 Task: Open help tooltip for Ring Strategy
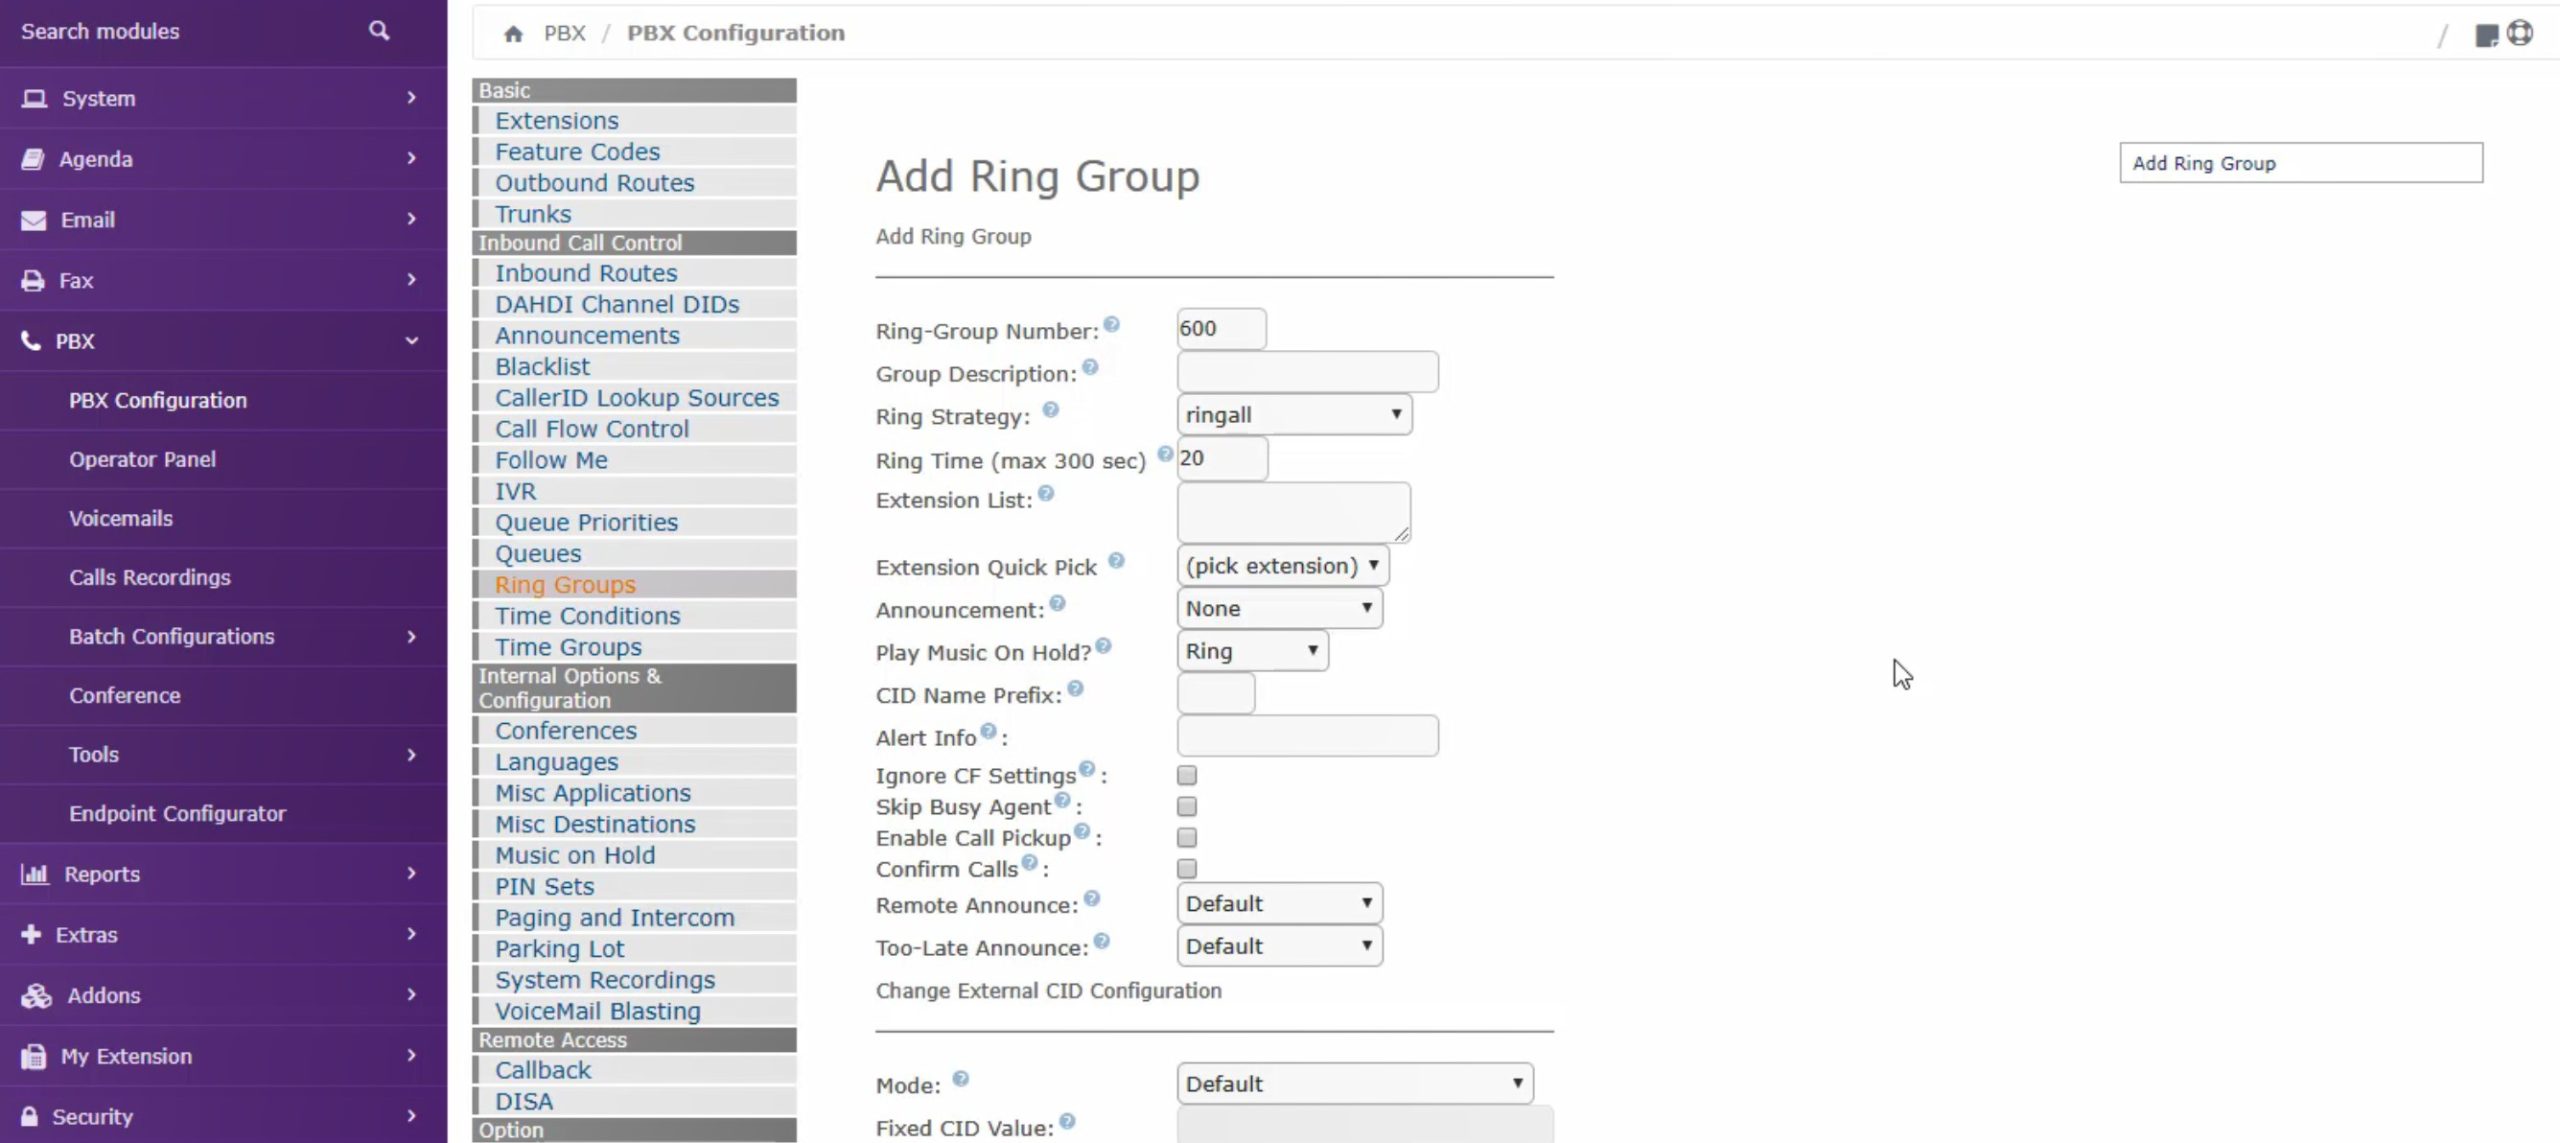[x=1051, y=409]
